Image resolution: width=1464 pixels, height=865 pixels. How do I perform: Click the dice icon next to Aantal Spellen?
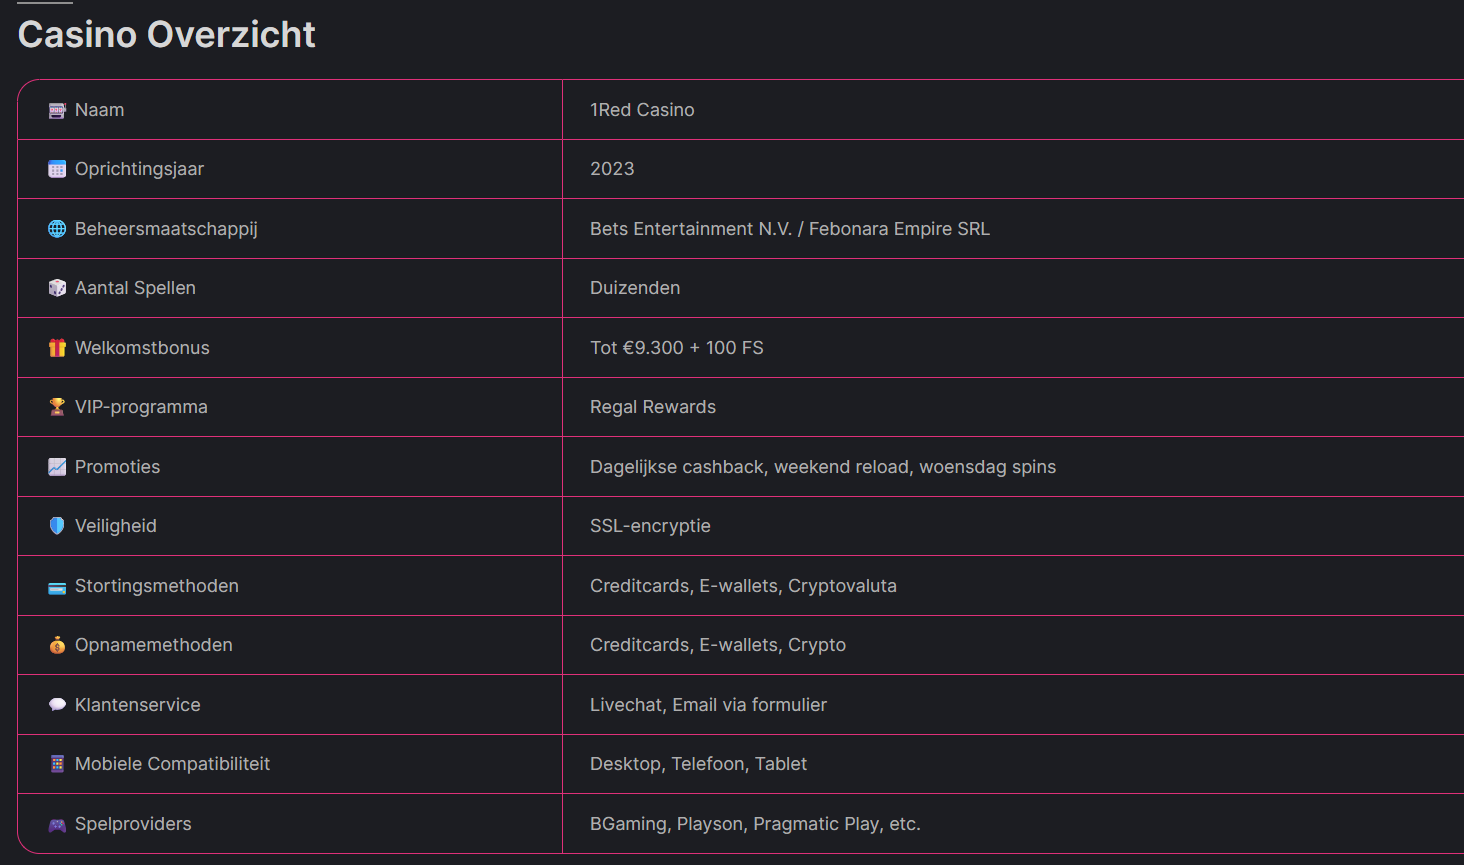(x=57, y=288)
